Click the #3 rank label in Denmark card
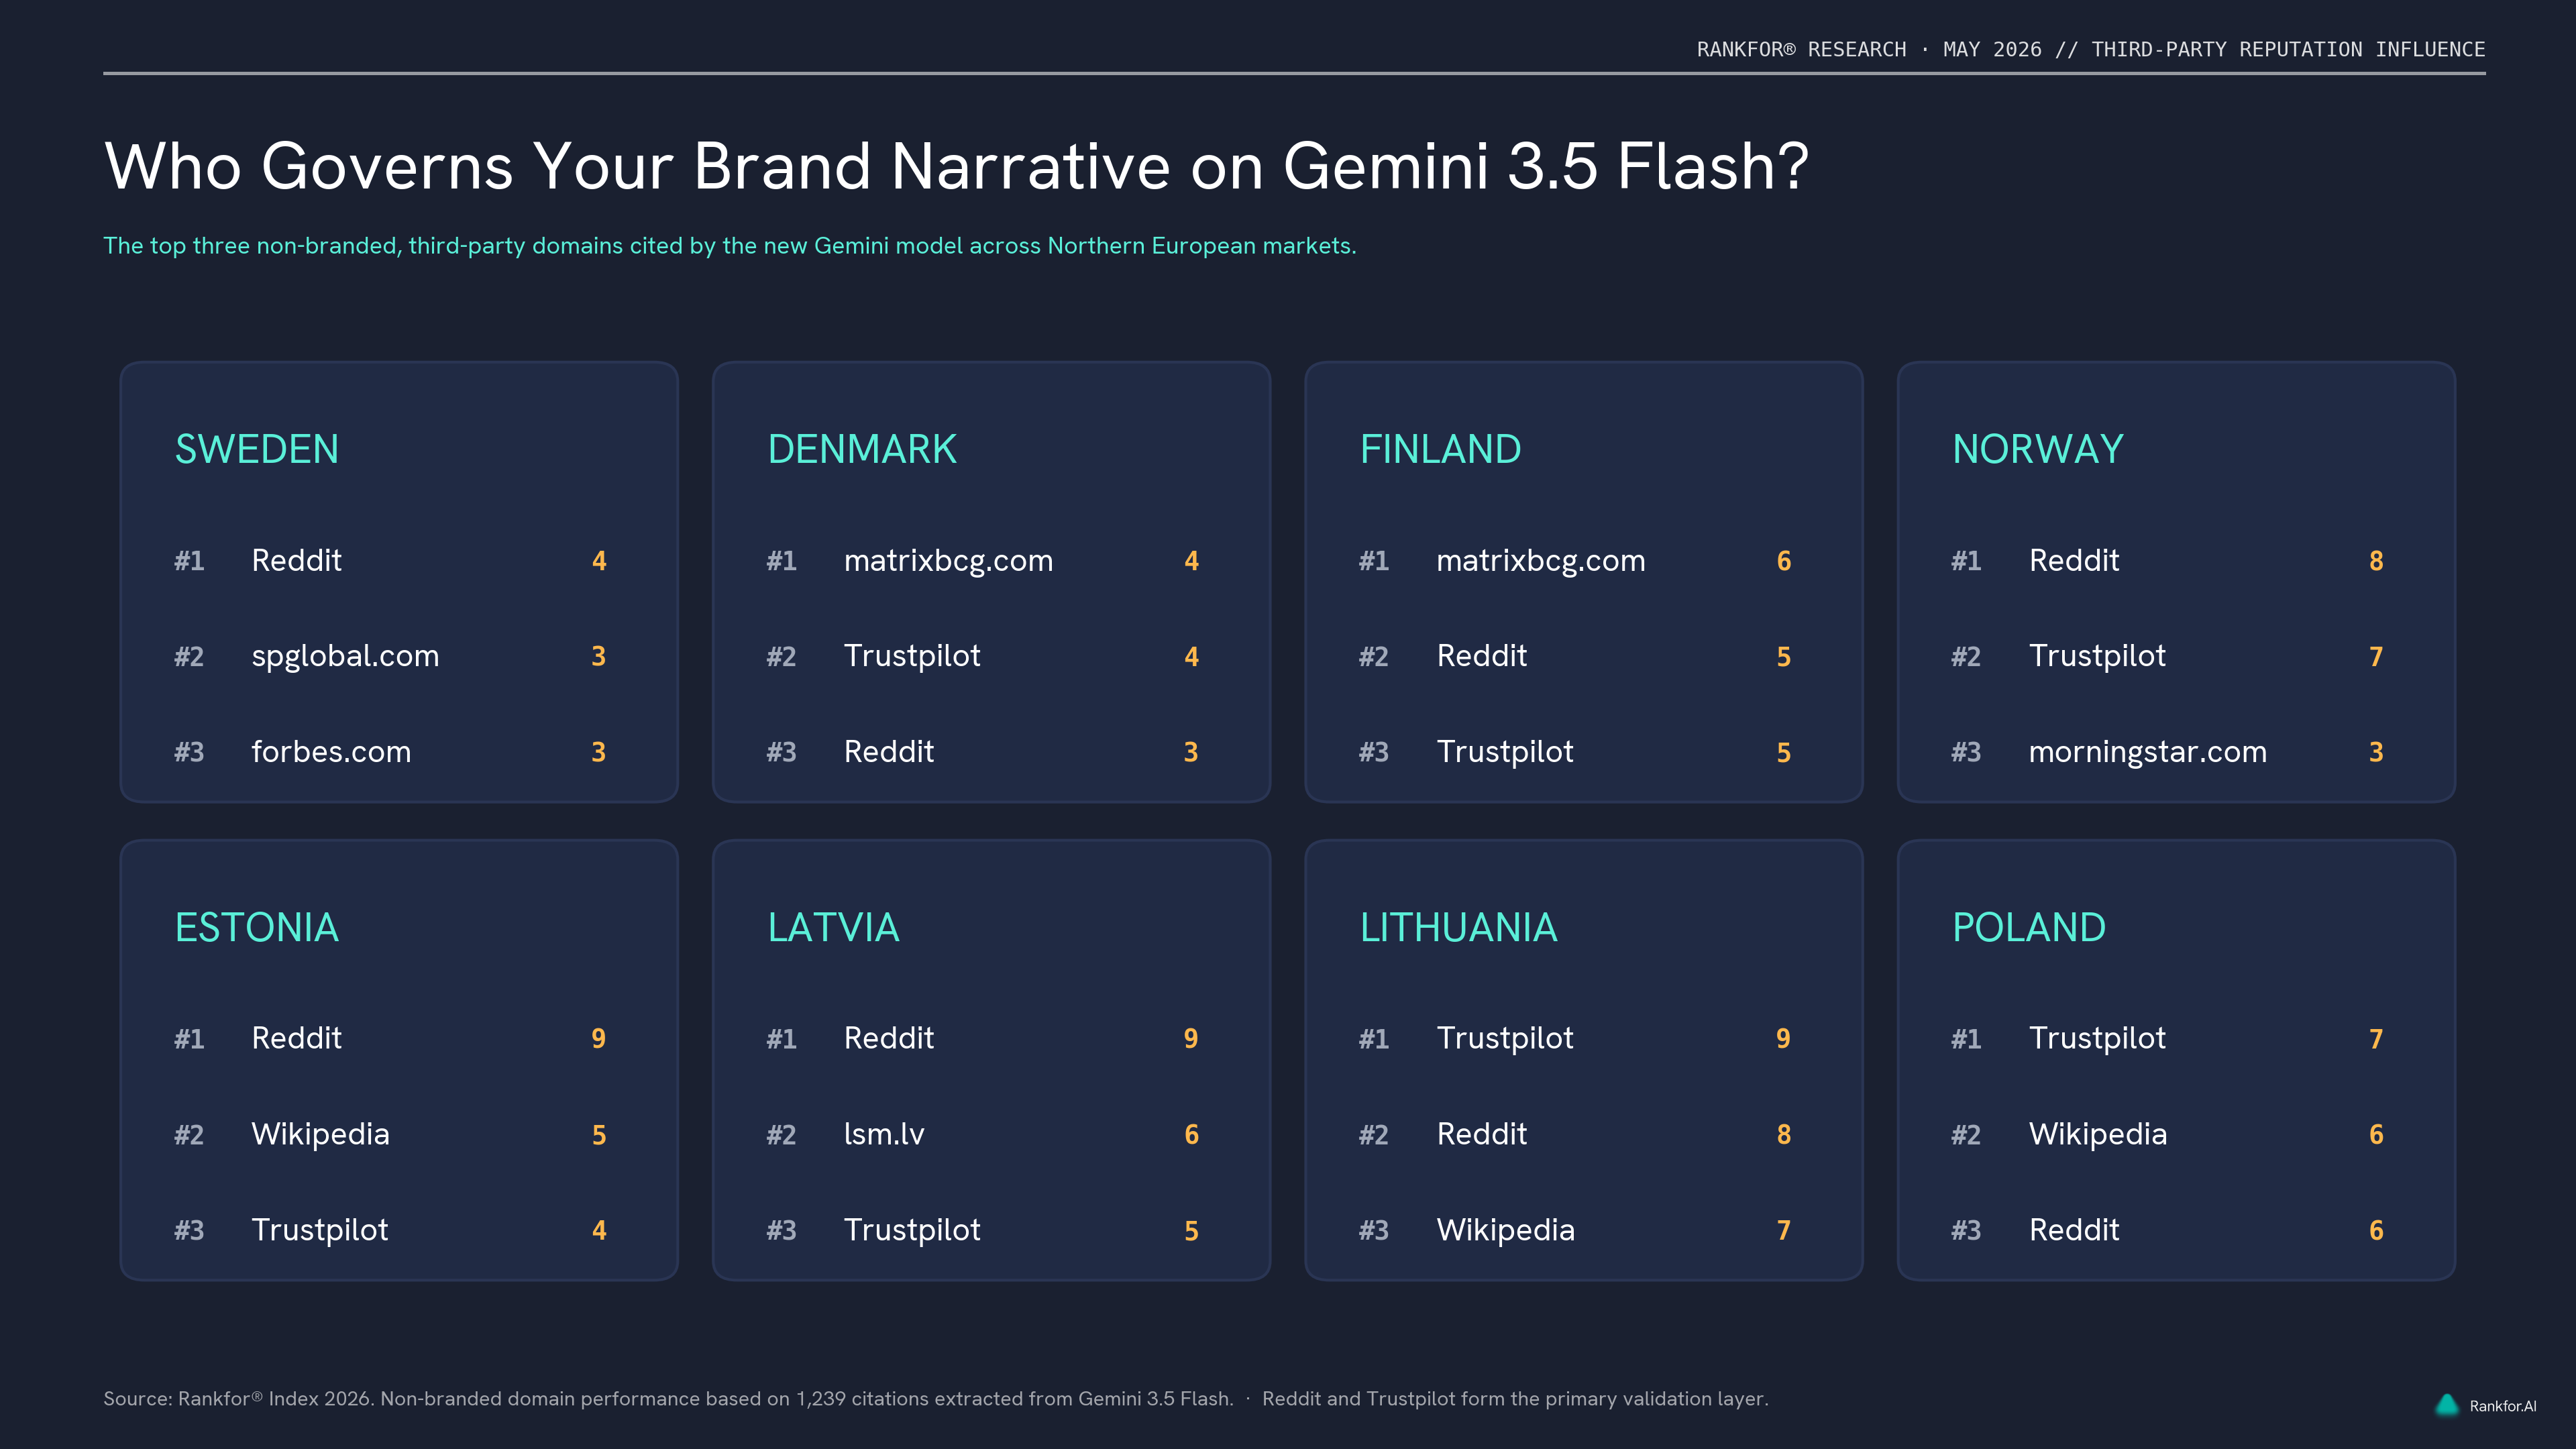This screenshot has height=1449, width=2576. [781, 752]
